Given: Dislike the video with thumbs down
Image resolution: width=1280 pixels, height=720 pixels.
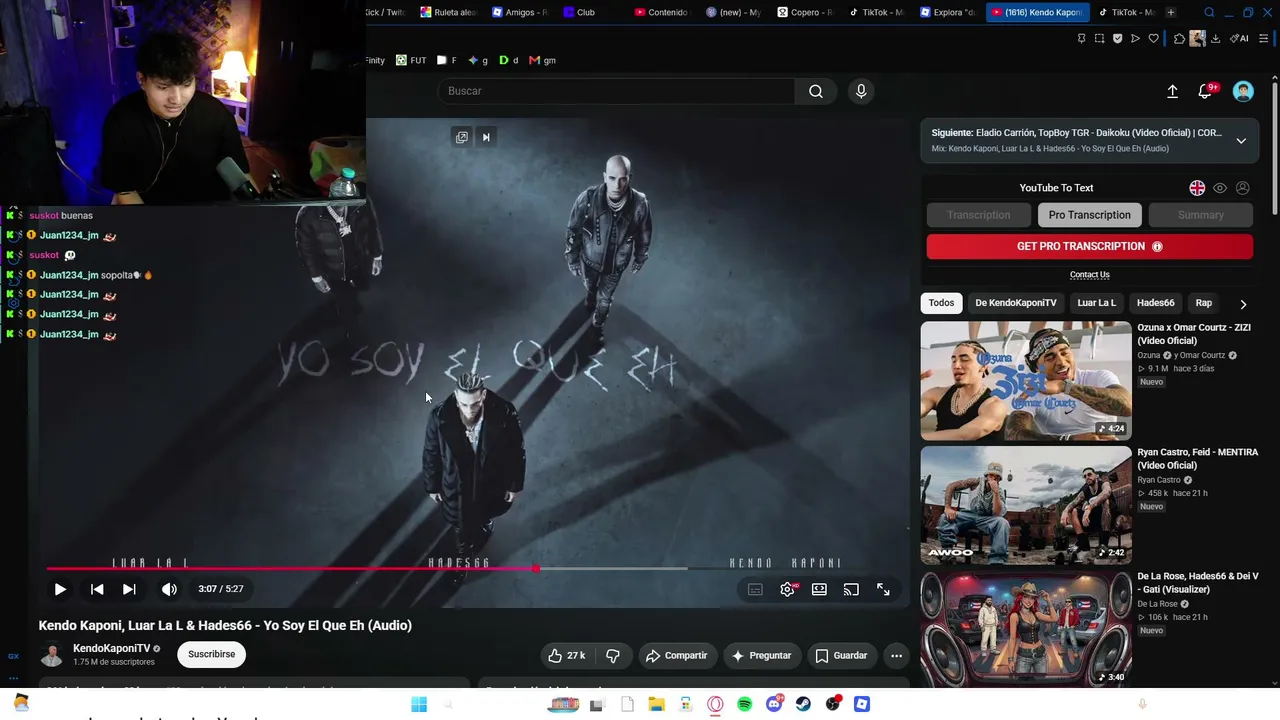Looking at the screenshot, I should pyautogui.click(x=613, y=656).
